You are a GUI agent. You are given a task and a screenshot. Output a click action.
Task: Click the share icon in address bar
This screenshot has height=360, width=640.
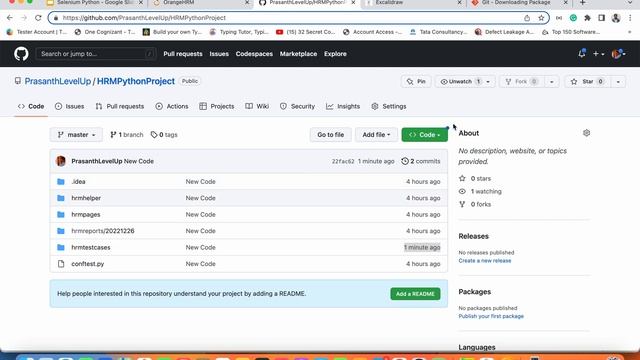tap(527, 18)
